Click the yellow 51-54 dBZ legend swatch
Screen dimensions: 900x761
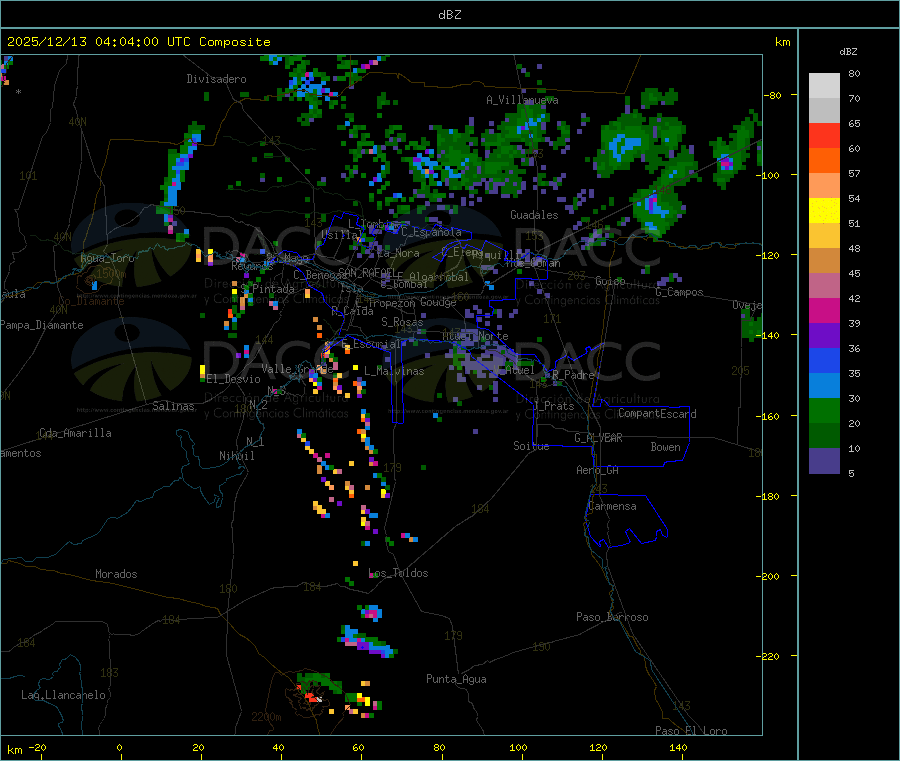824,211
